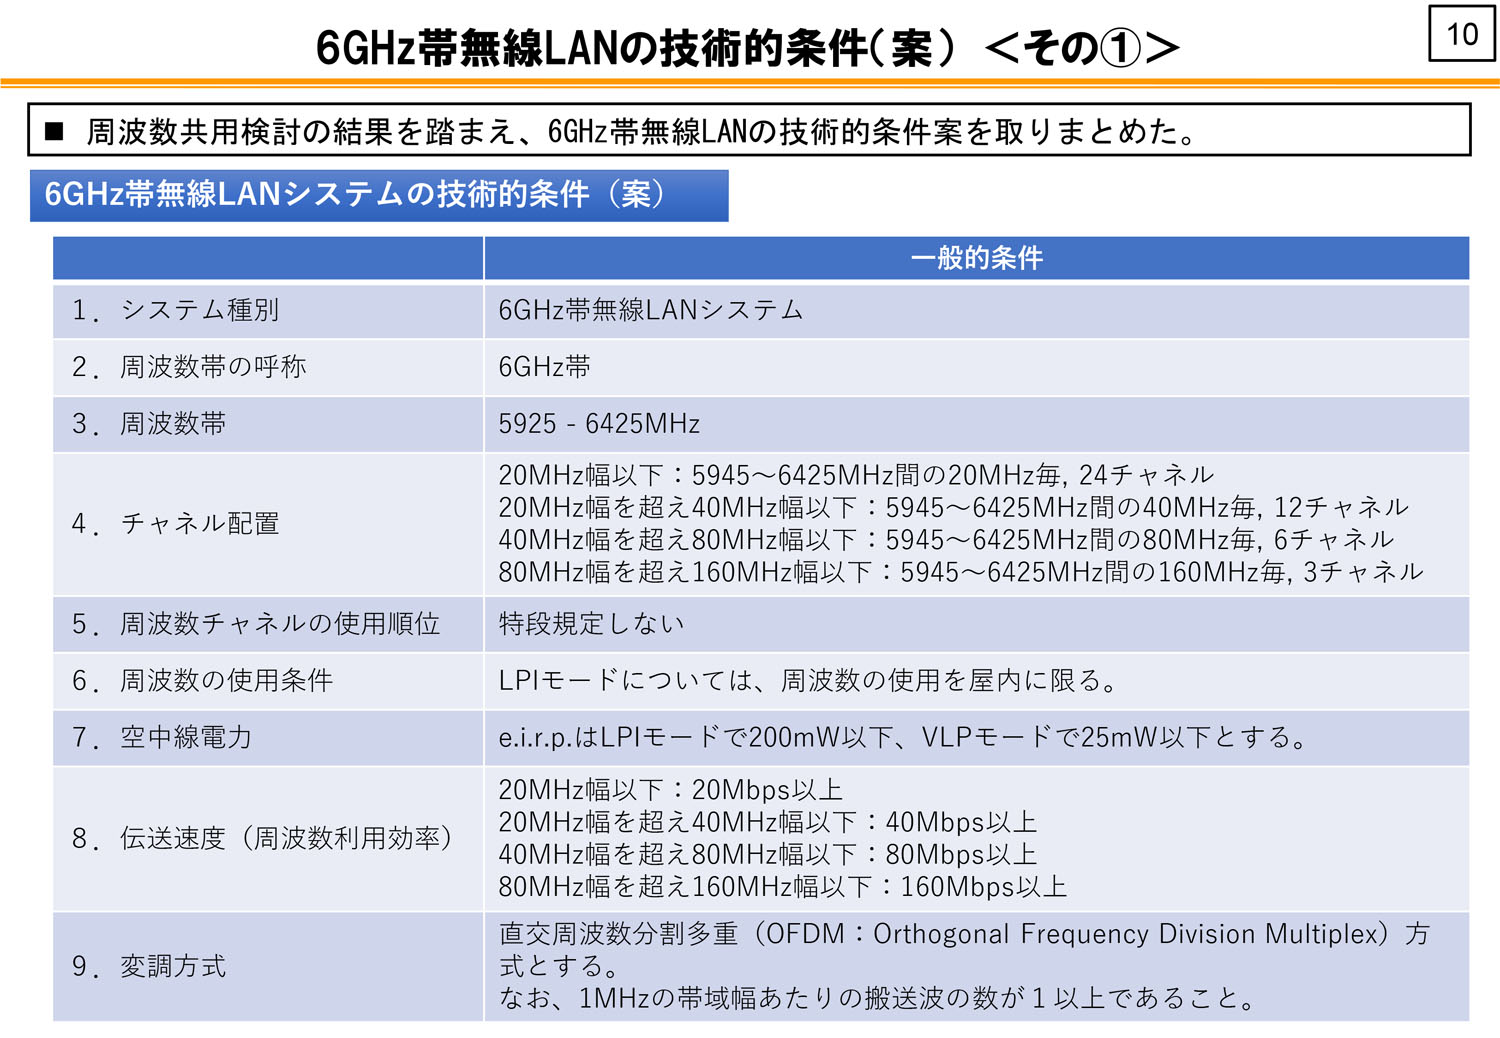
Task: Click the frequency value 5925 - 6425MHz
Action: pos(599,424)
